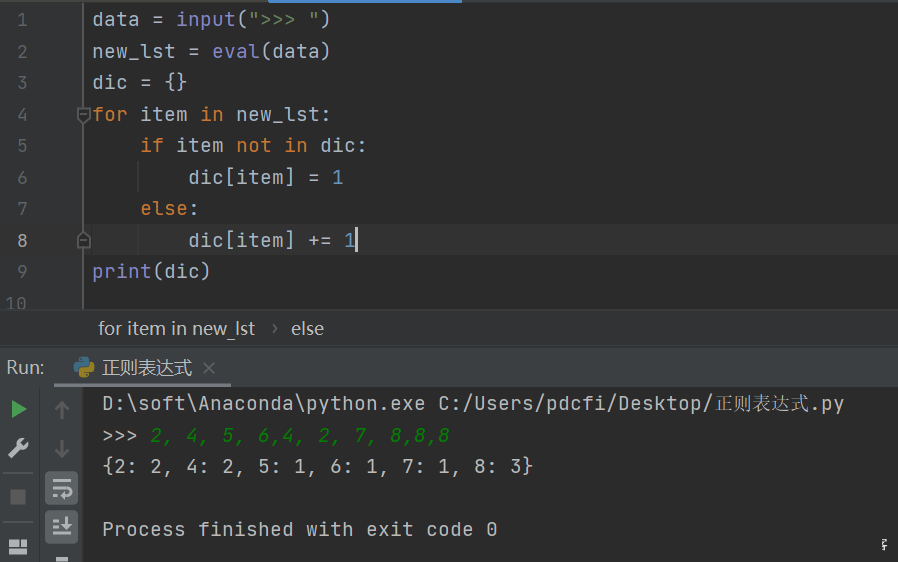Click Python icon on 正则表达式 run tab
898x562 pixels.
[84, 367]
